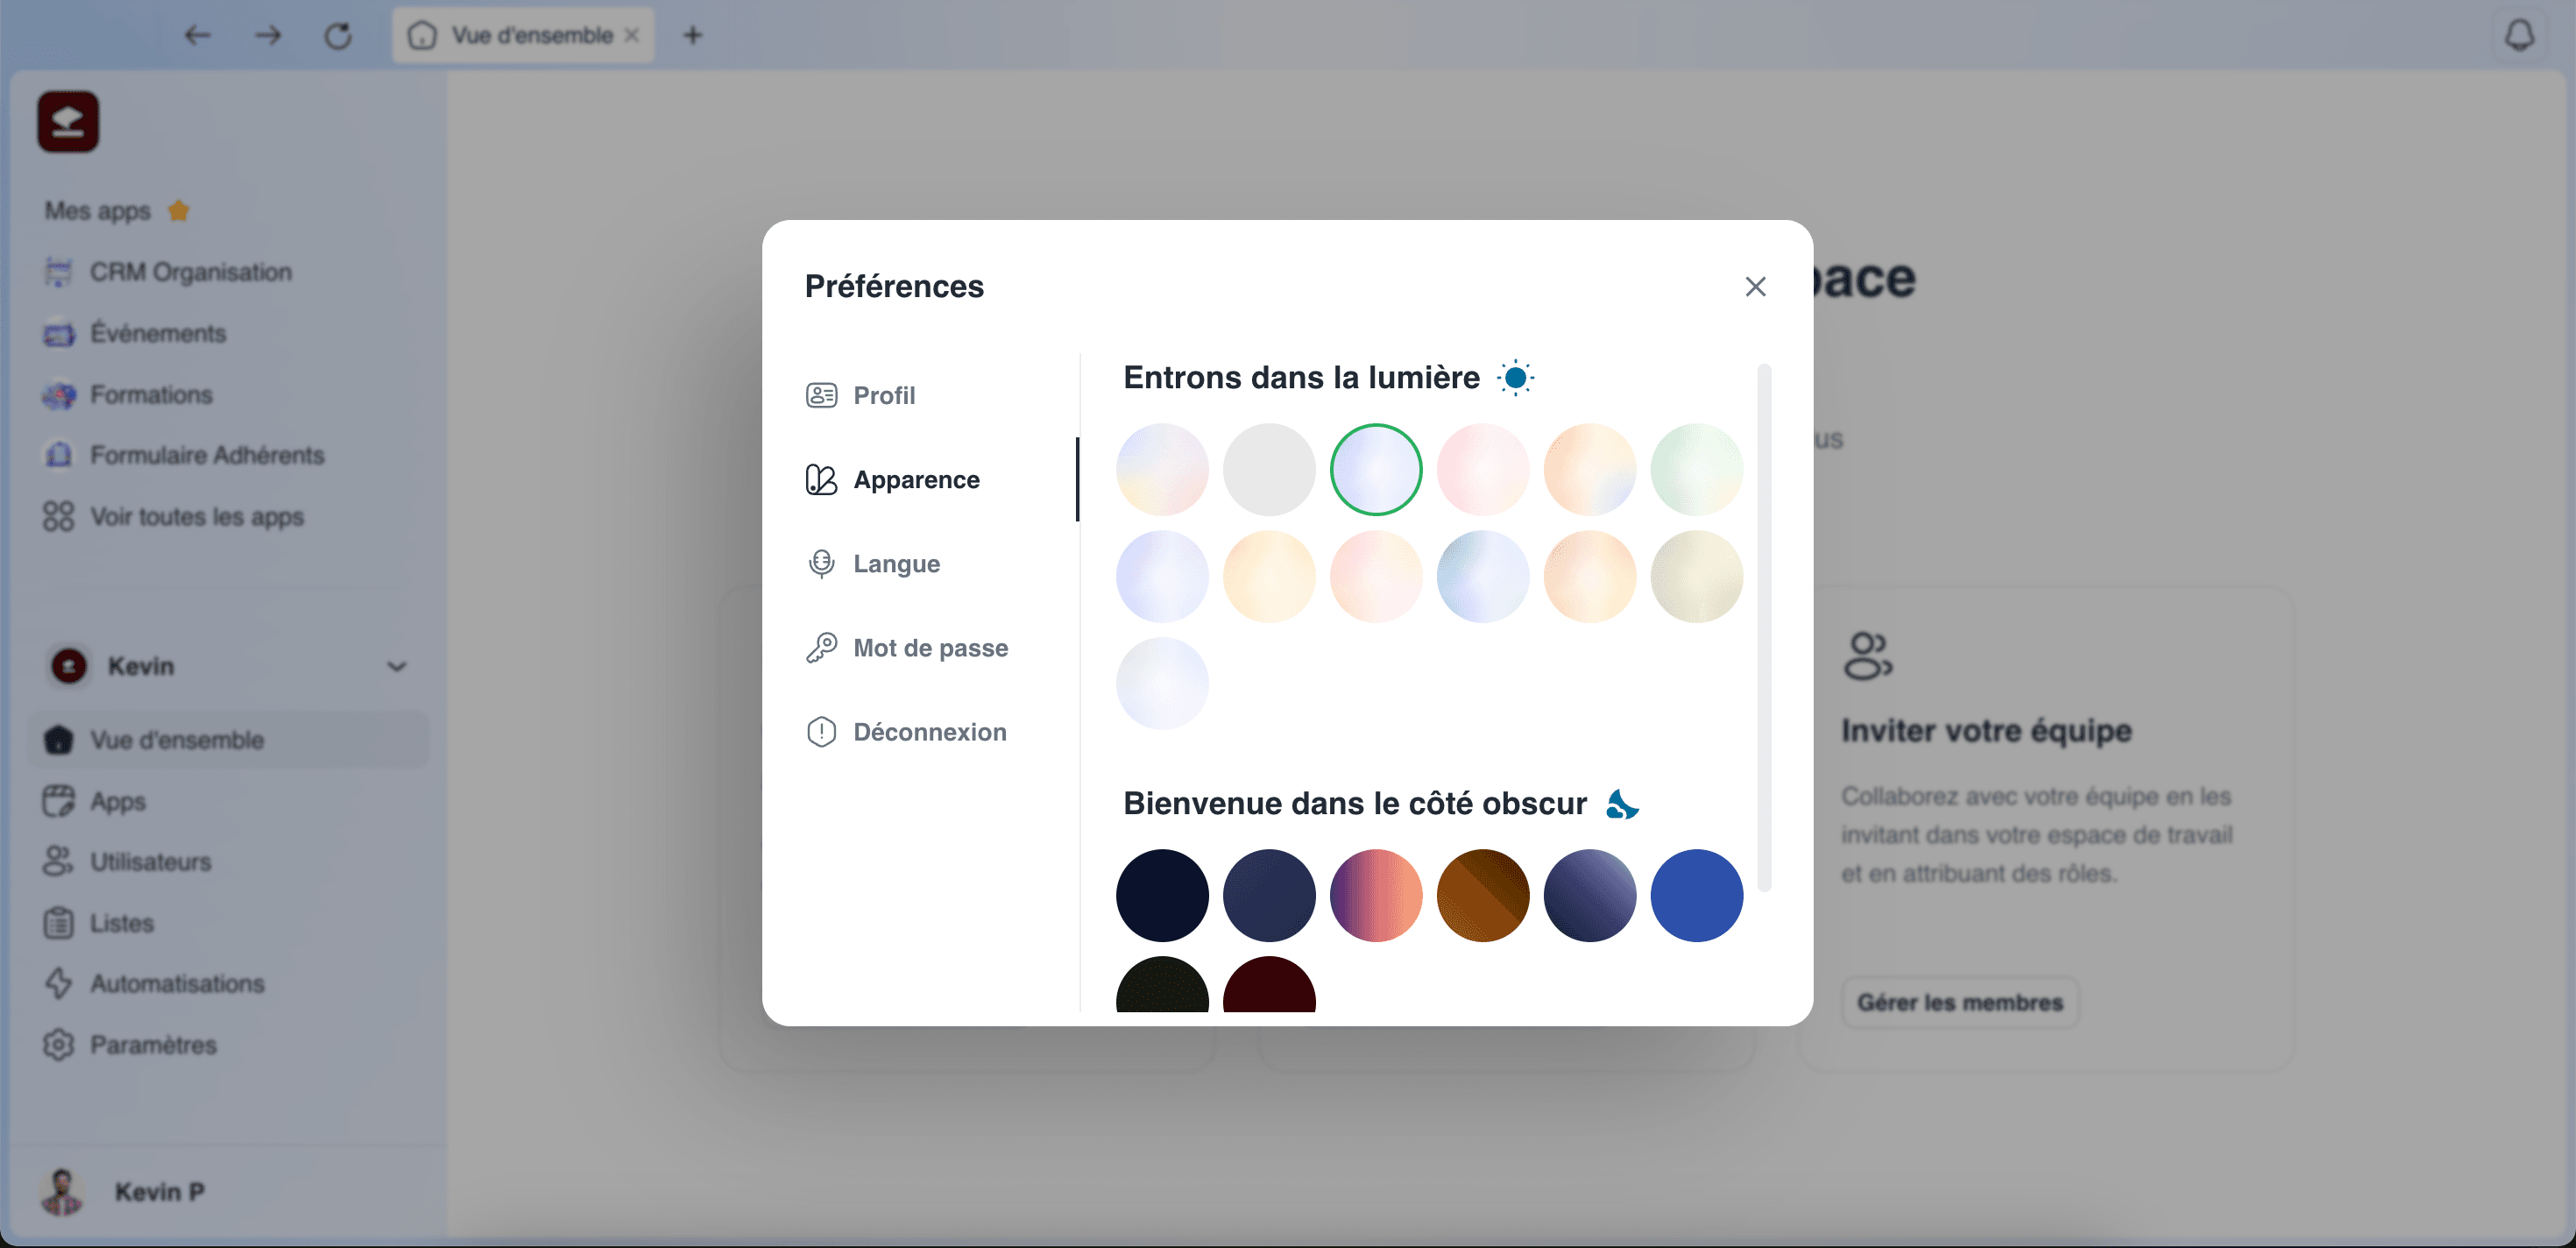Close the Préférences dialog
The width and height of the screenshot is (2576, 1248).
click(x=1755, y=287)
